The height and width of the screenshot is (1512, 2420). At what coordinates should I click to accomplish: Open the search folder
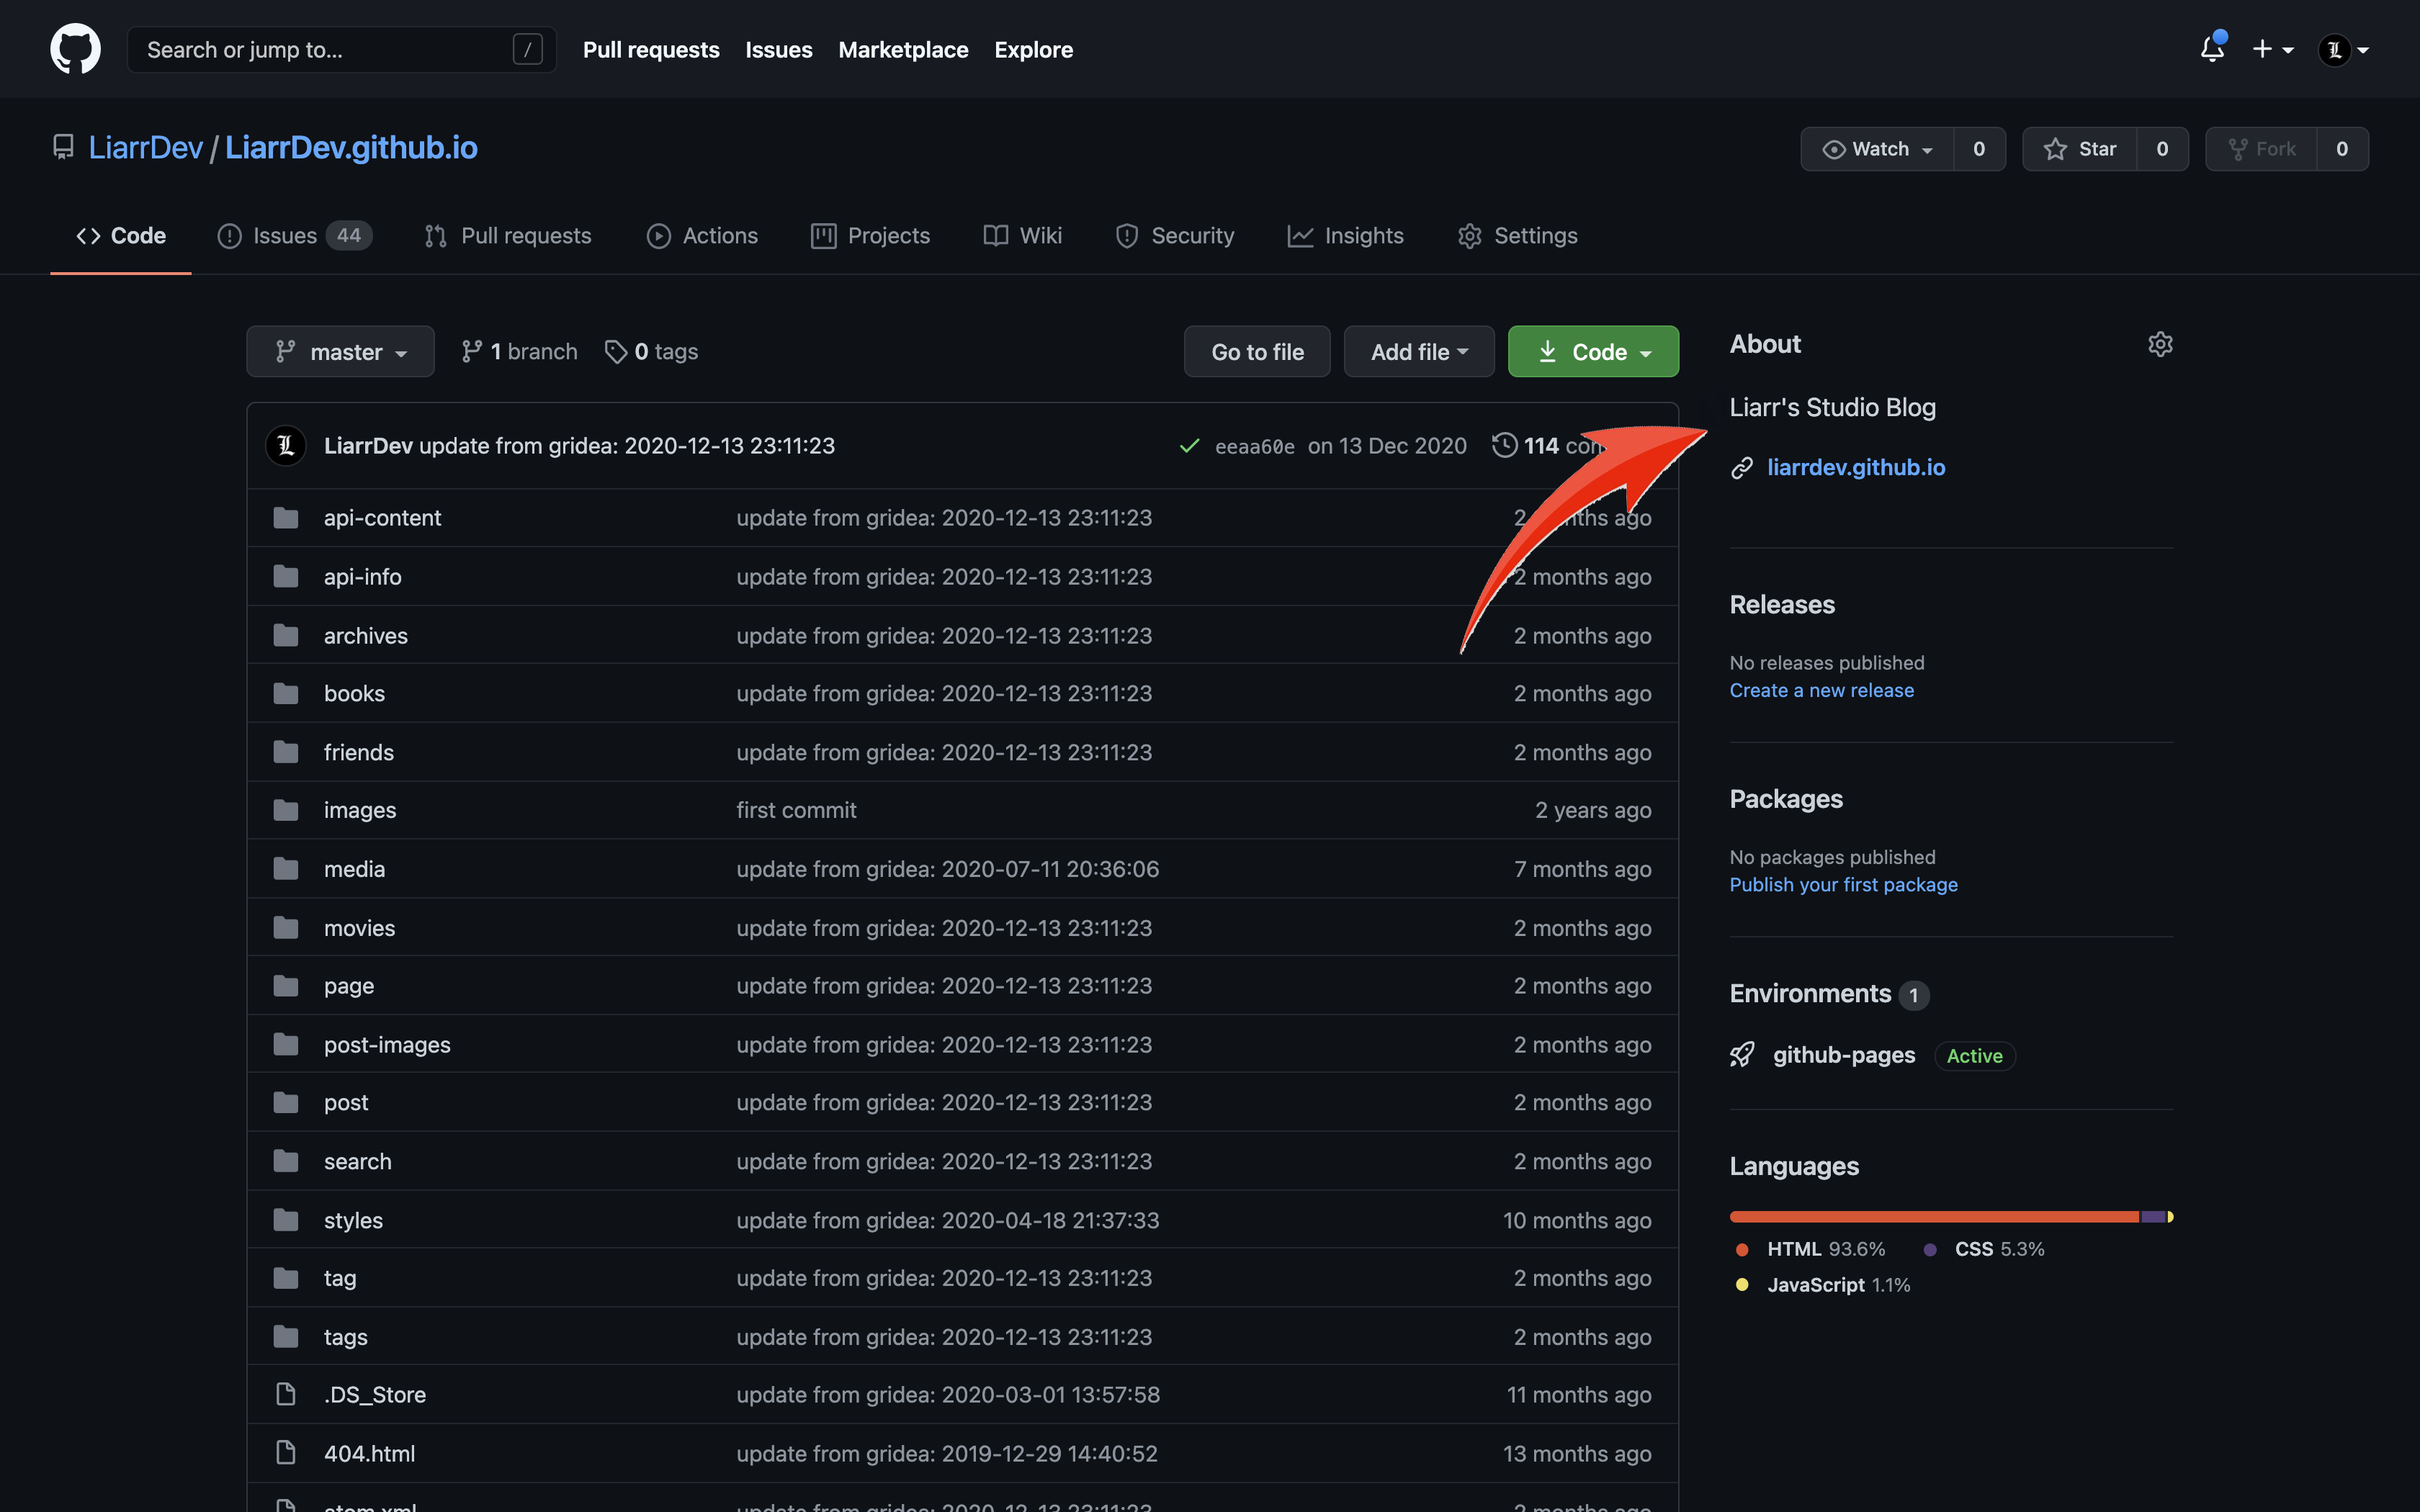coord(357,1162)
